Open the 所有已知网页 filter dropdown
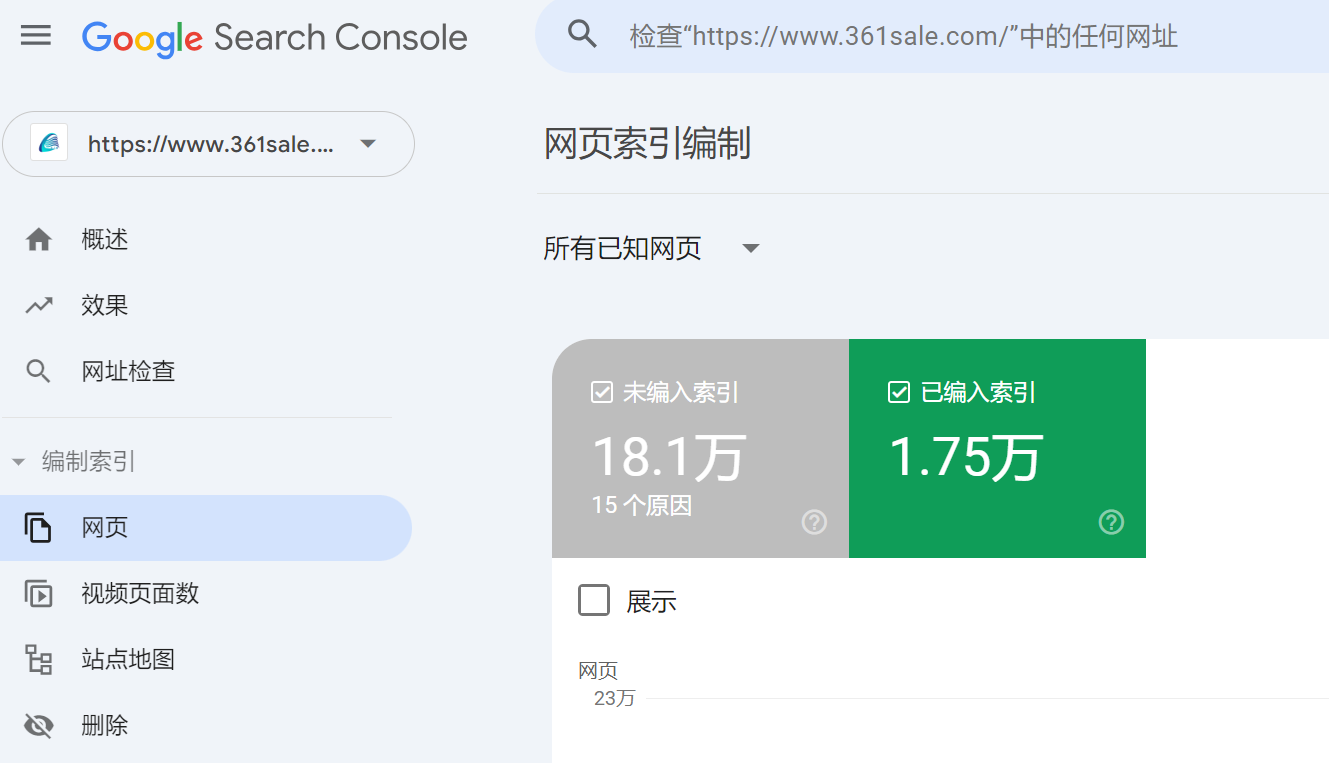 tap(750, 247)
